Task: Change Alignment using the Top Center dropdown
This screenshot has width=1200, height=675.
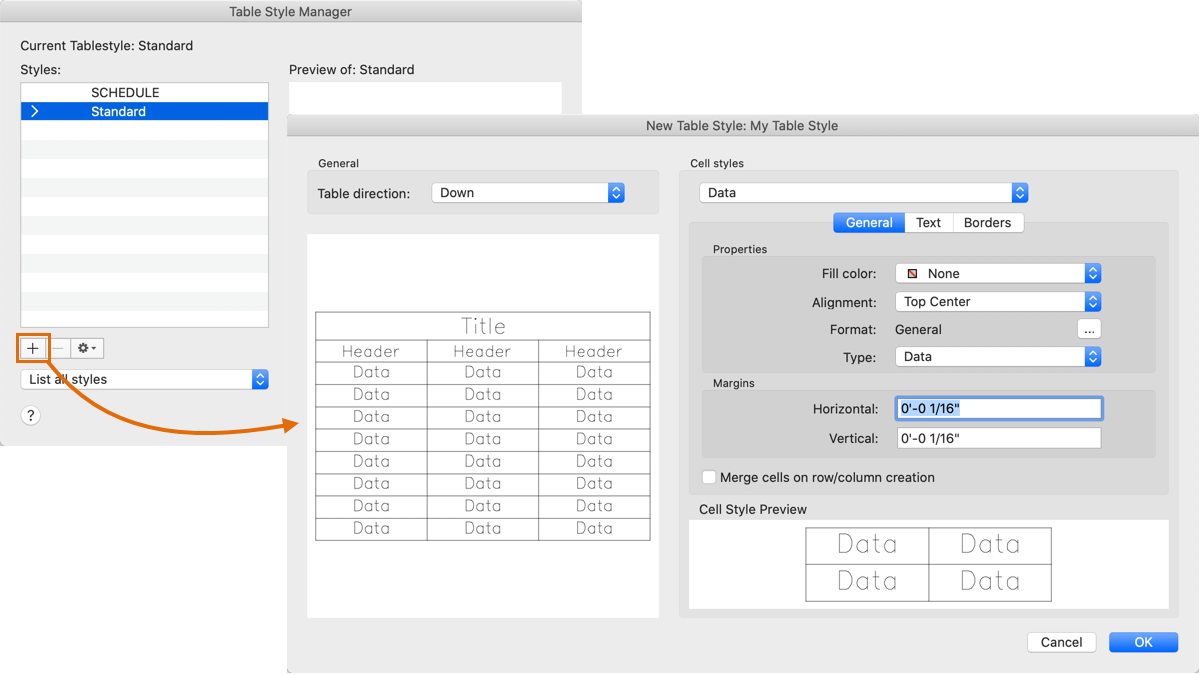Action: (x=997, y=301)
